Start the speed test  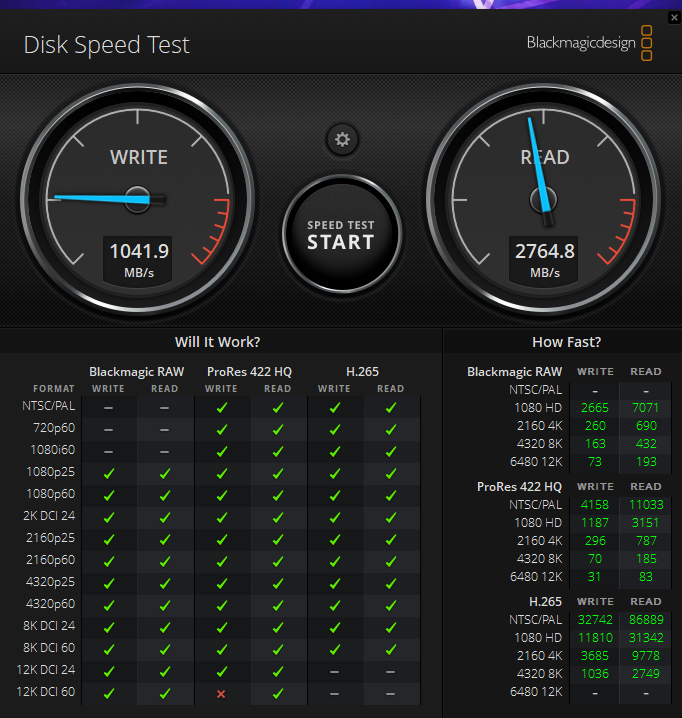pos(342,234)
